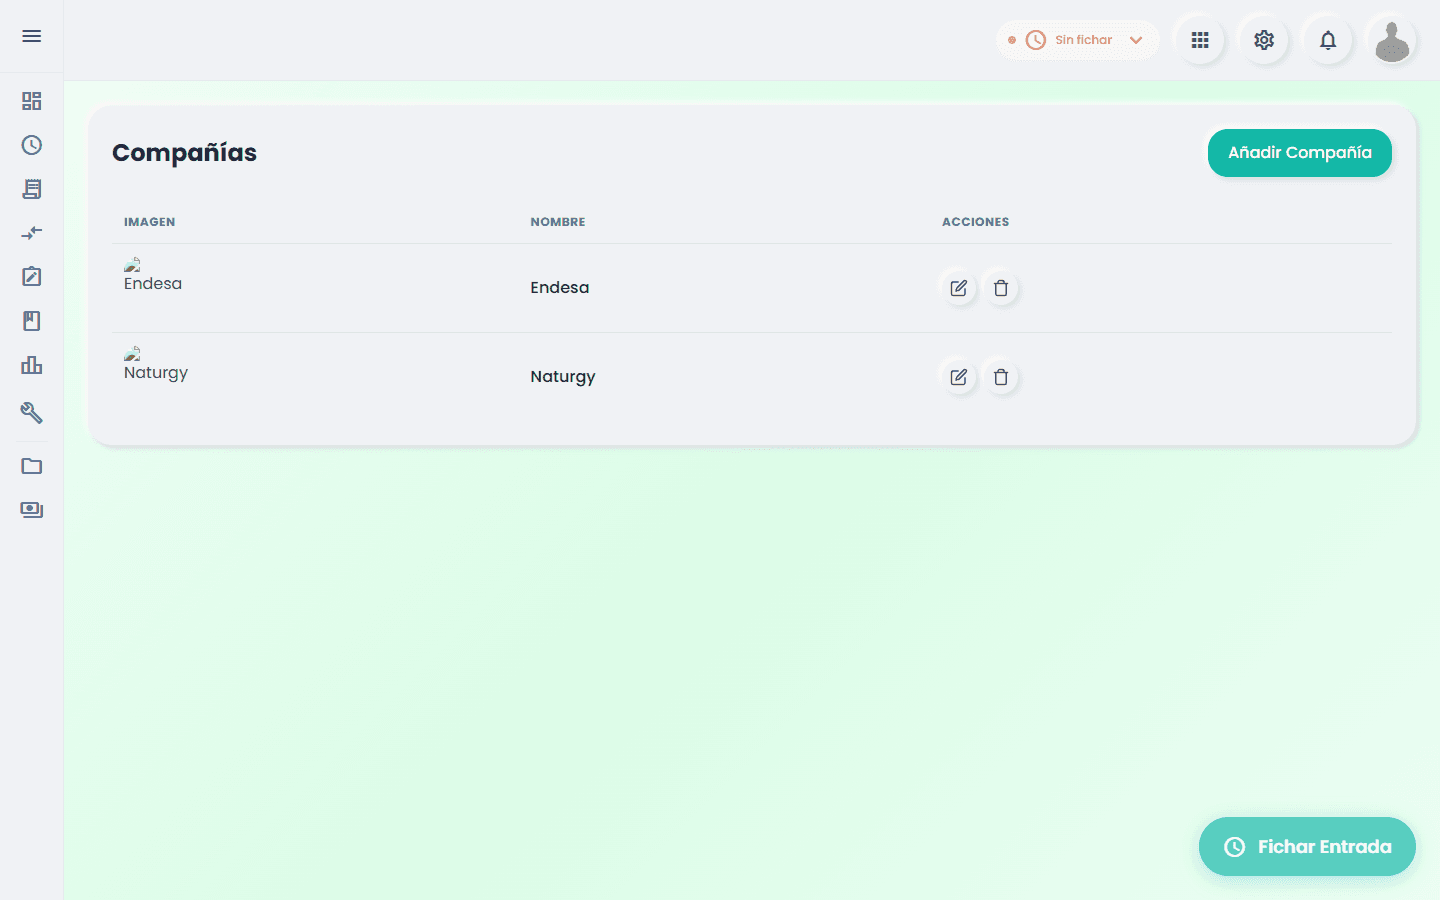Edit the Endesa company
This screenshot has width=1440, height=900.
pyautogui.click(x=958, y=288)
